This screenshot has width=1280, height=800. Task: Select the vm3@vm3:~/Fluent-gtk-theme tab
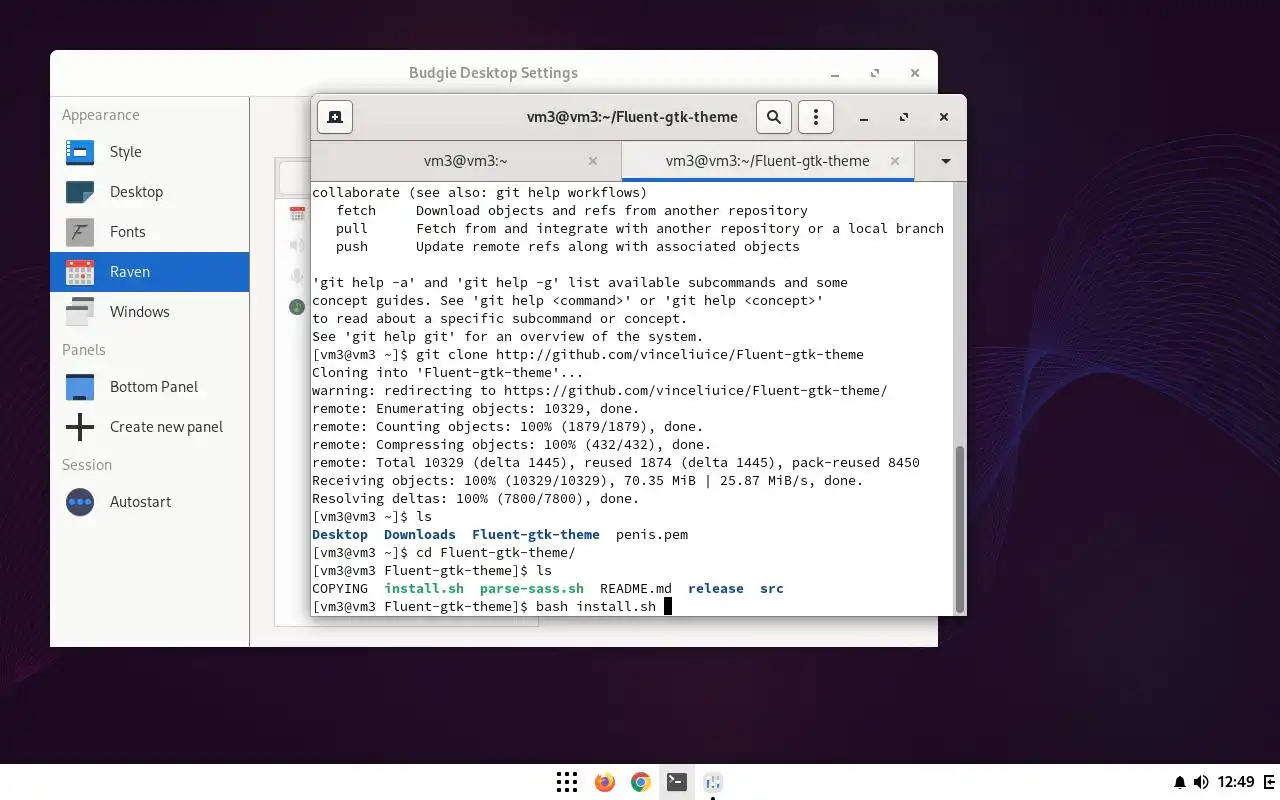pos(767,161)
